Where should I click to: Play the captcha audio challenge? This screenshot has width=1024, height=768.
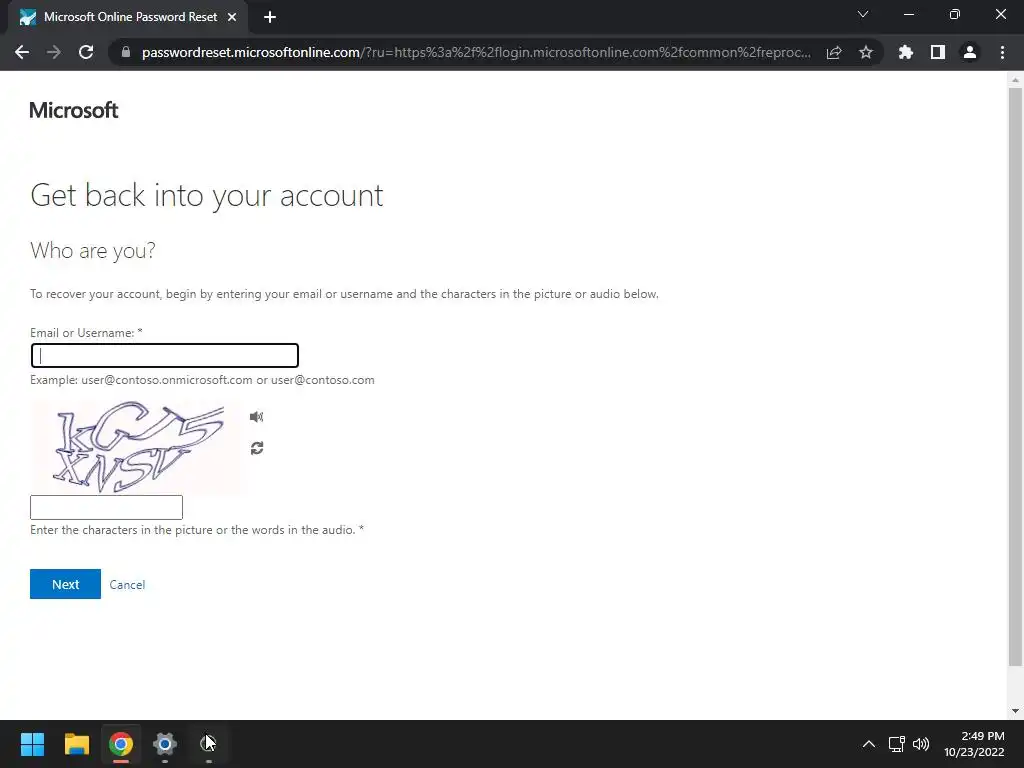(256, 417)
